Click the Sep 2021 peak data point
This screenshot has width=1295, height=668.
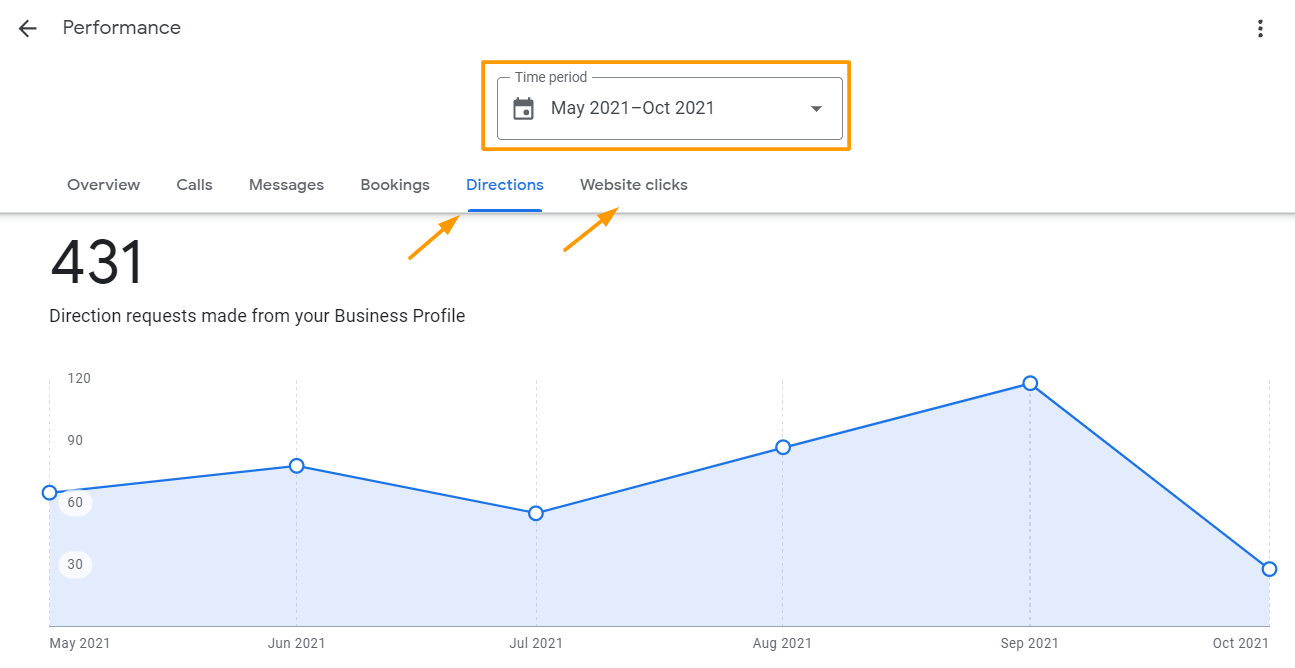tap(1029, 383)
